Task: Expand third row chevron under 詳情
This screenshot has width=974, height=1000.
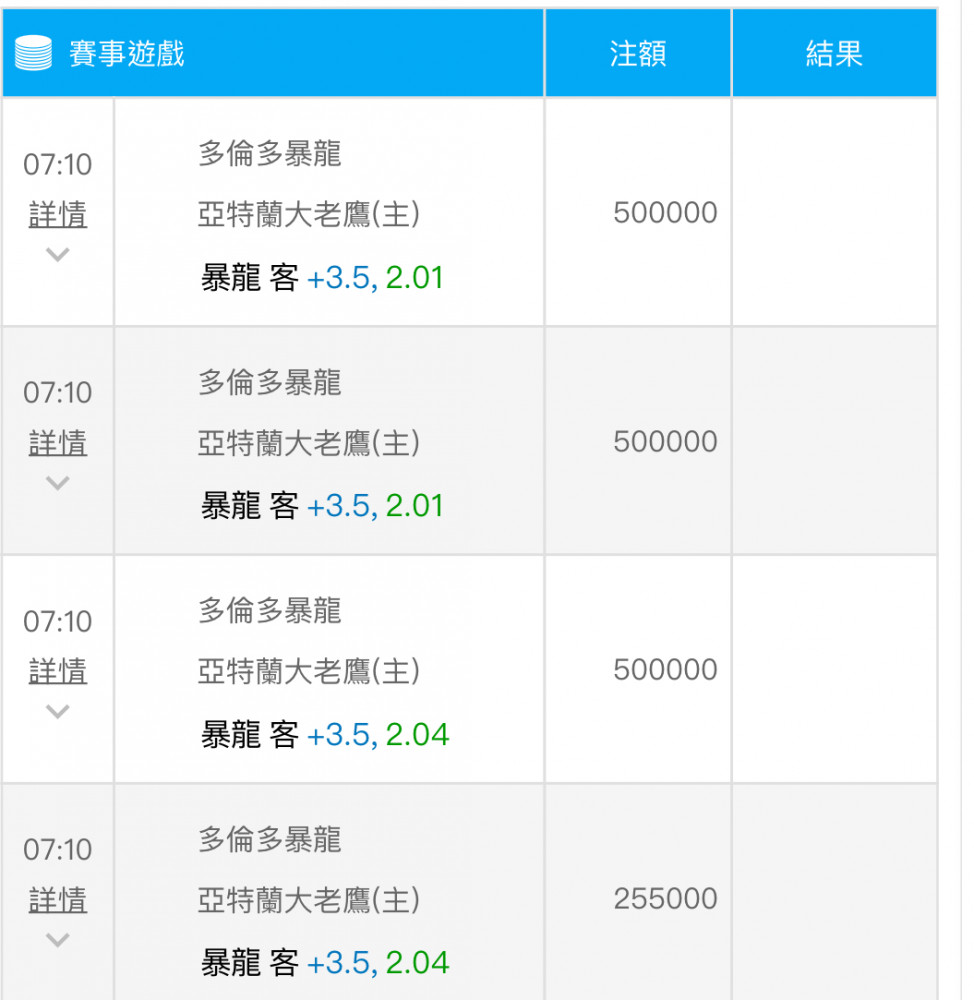Action: [x=57, y=711]
